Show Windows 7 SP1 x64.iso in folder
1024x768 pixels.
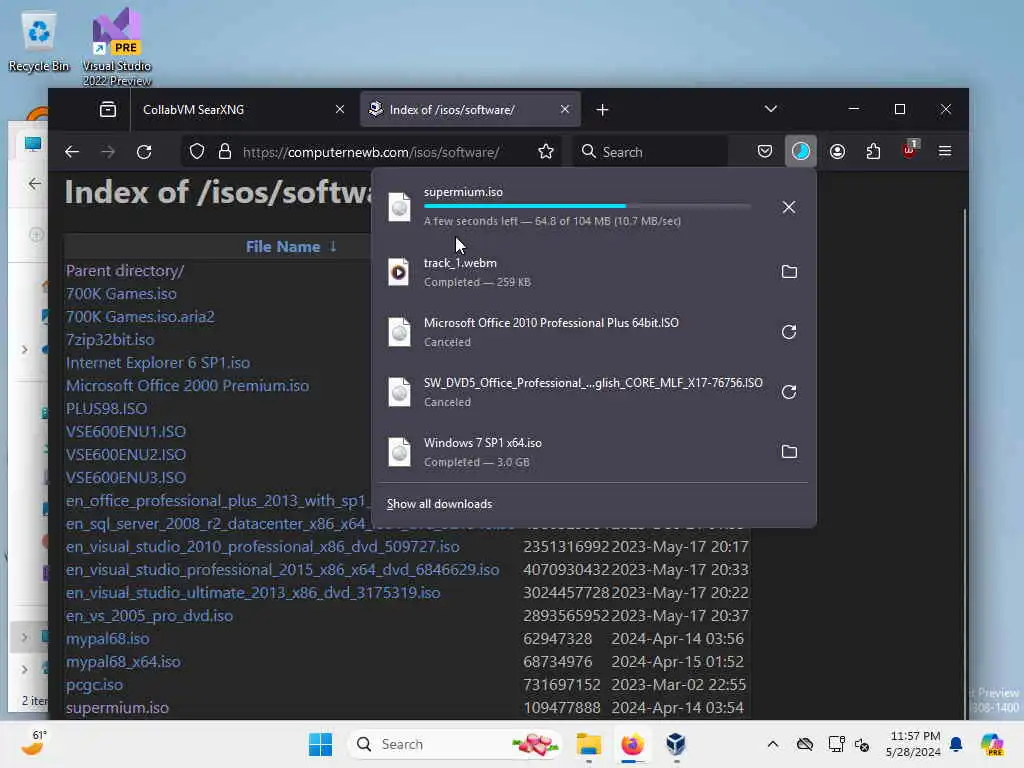coord(789,452)
